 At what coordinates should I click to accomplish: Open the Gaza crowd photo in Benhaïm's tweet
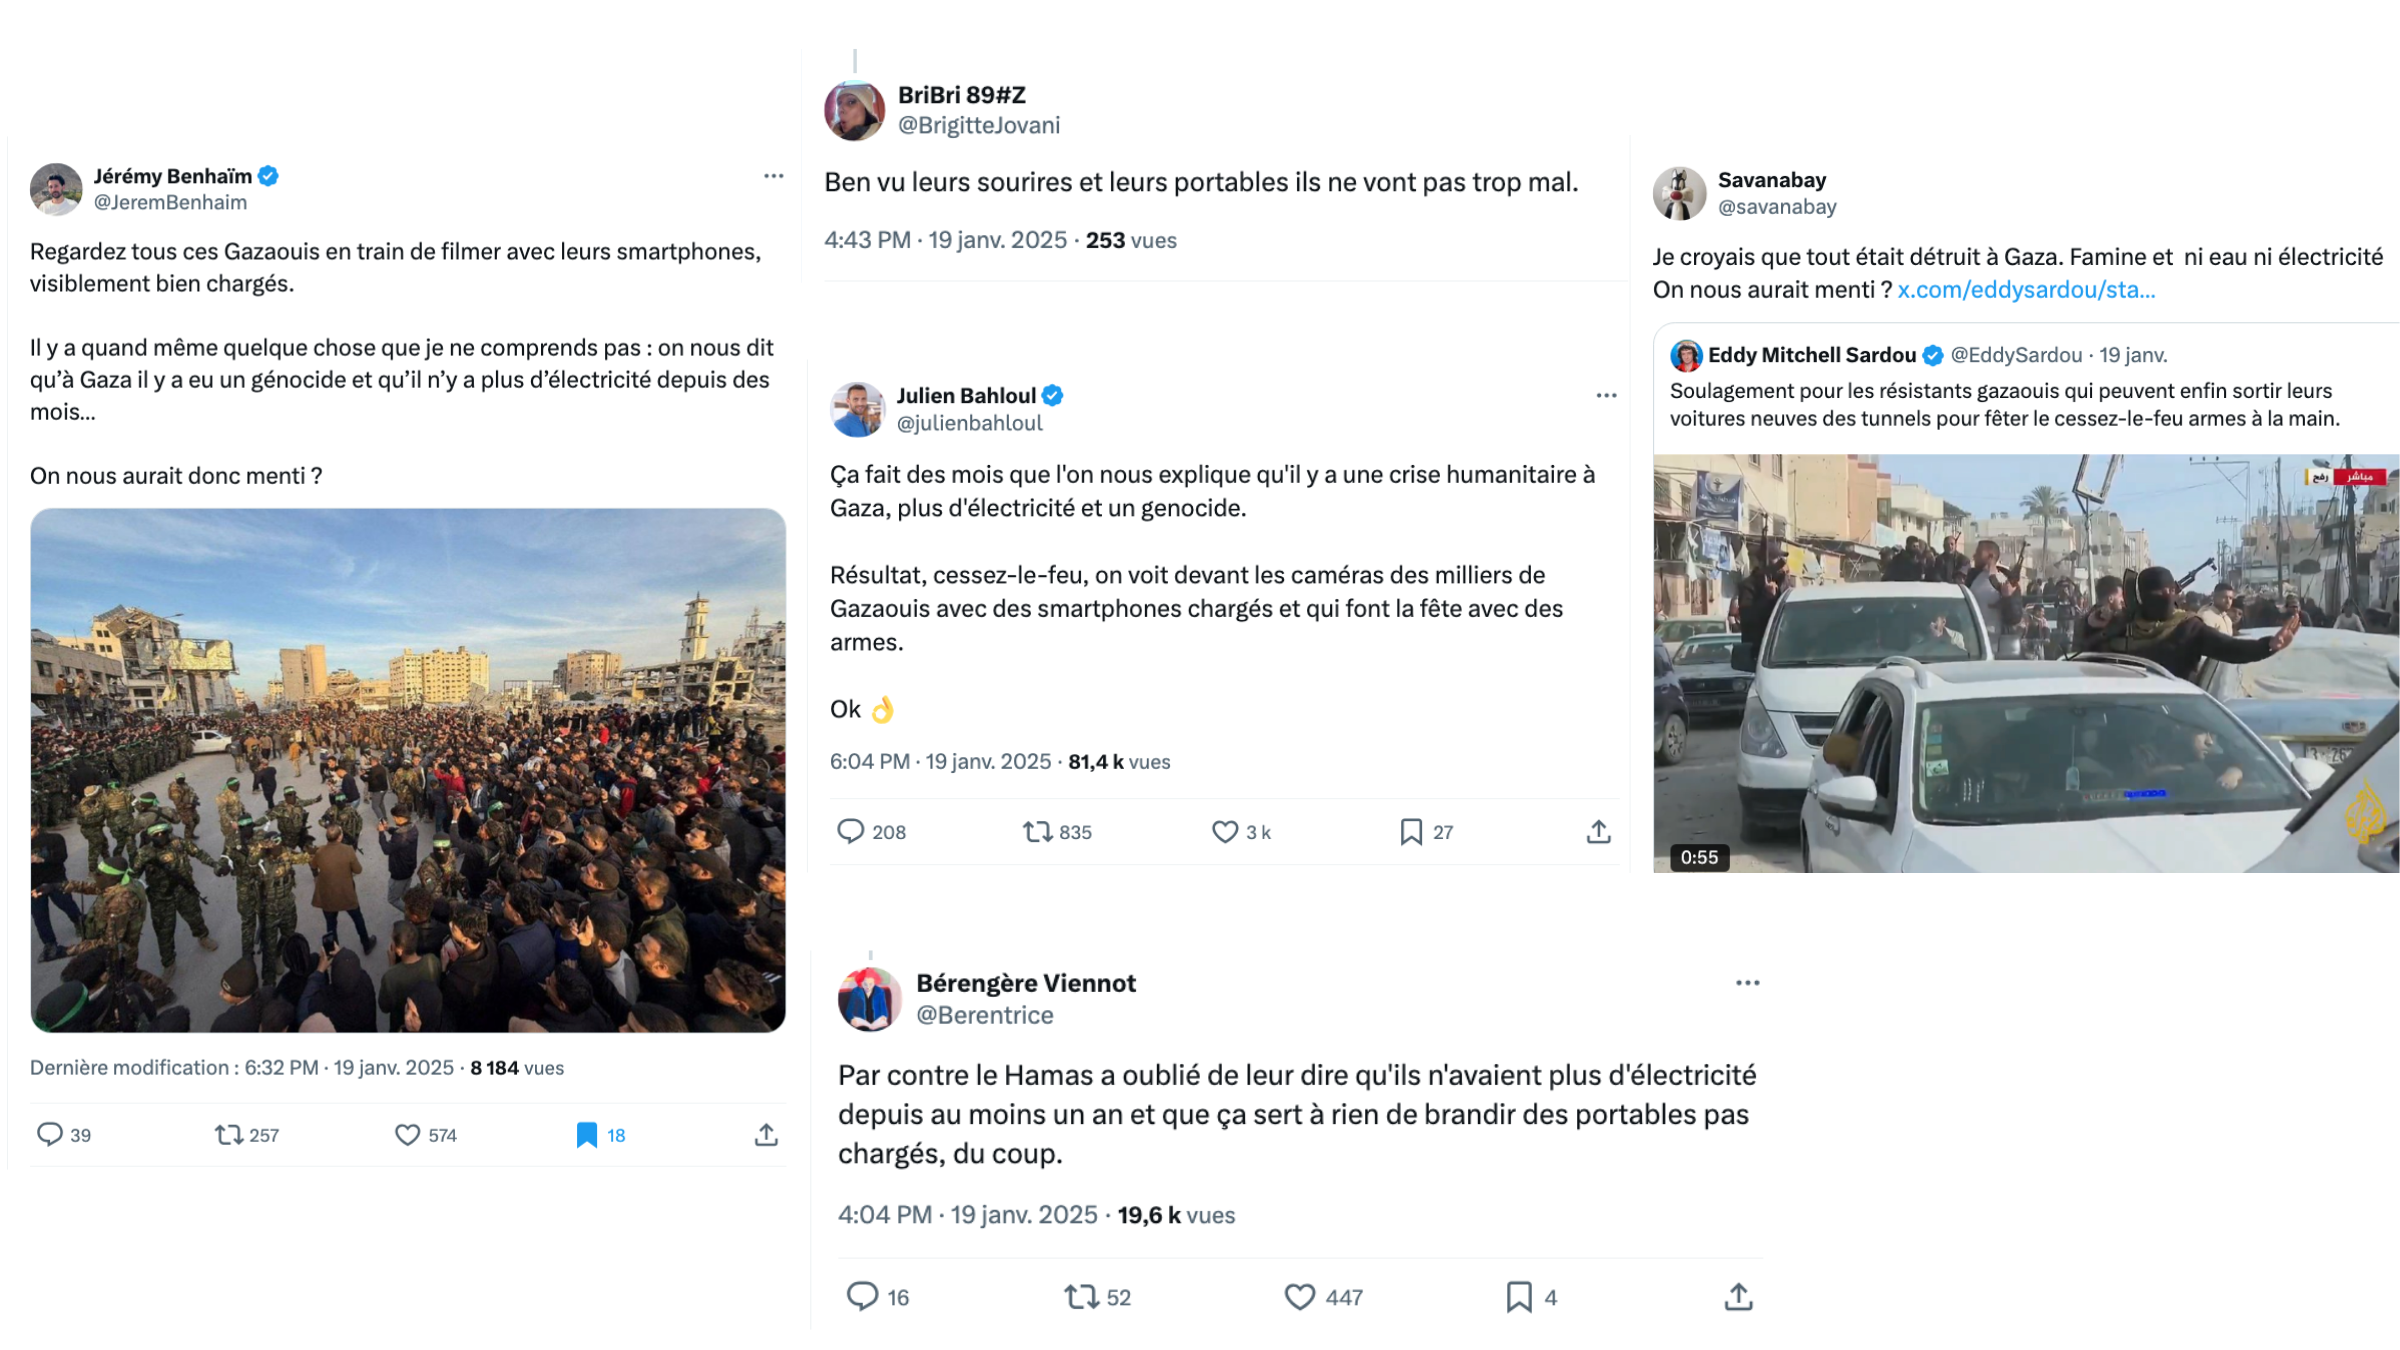[x=408, y=770]
